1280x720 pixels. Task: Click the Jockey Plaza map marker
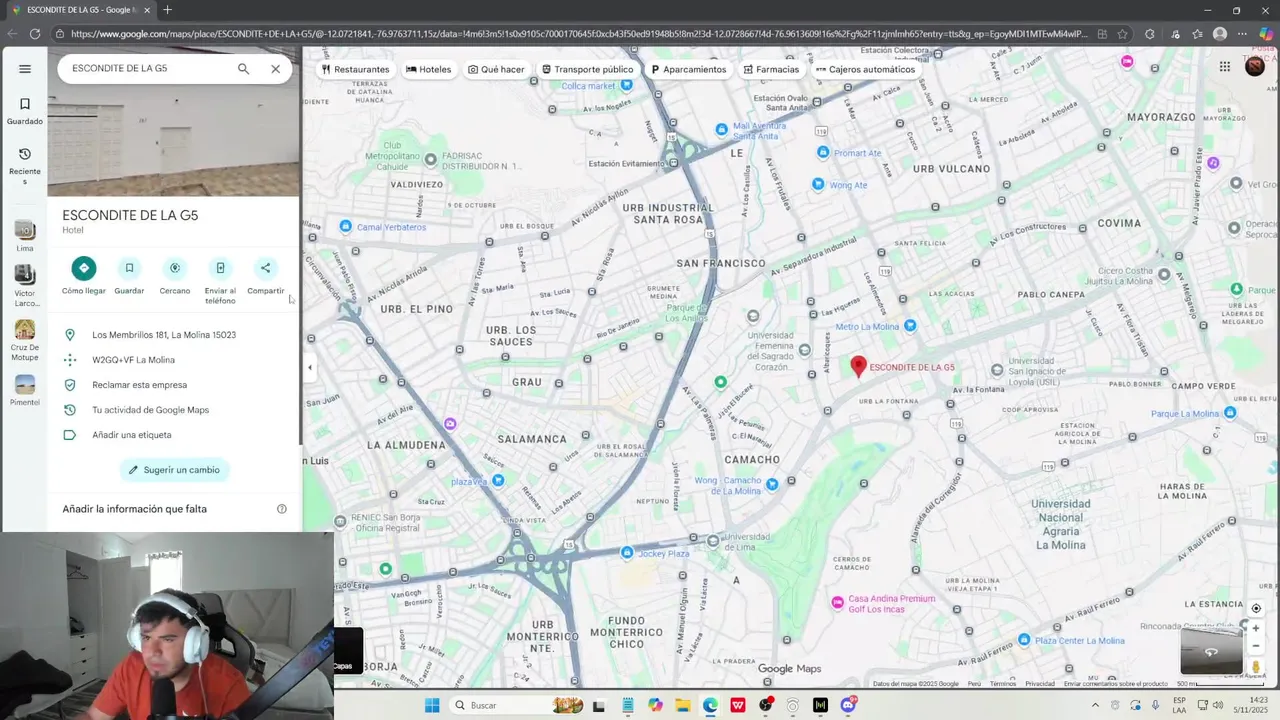[x=627, y=553]
